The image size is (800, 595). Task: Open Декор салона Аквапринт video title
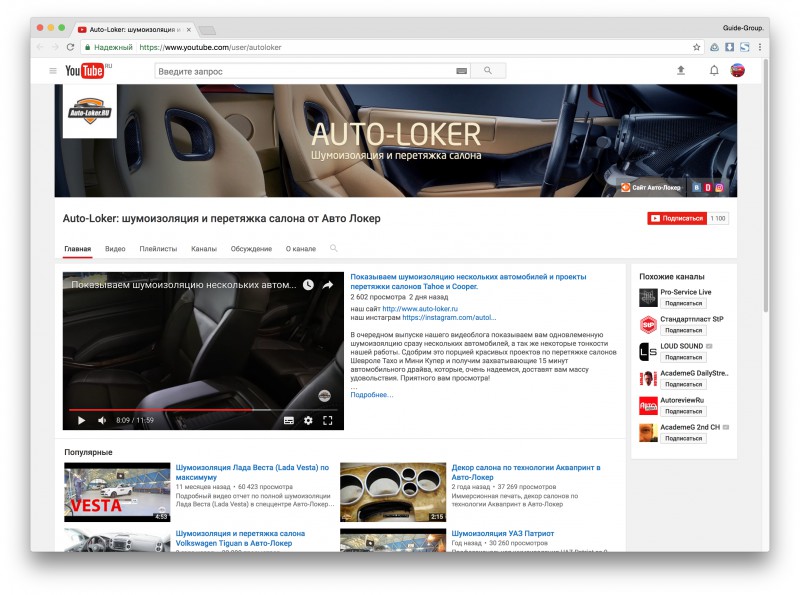coord(526,472)
